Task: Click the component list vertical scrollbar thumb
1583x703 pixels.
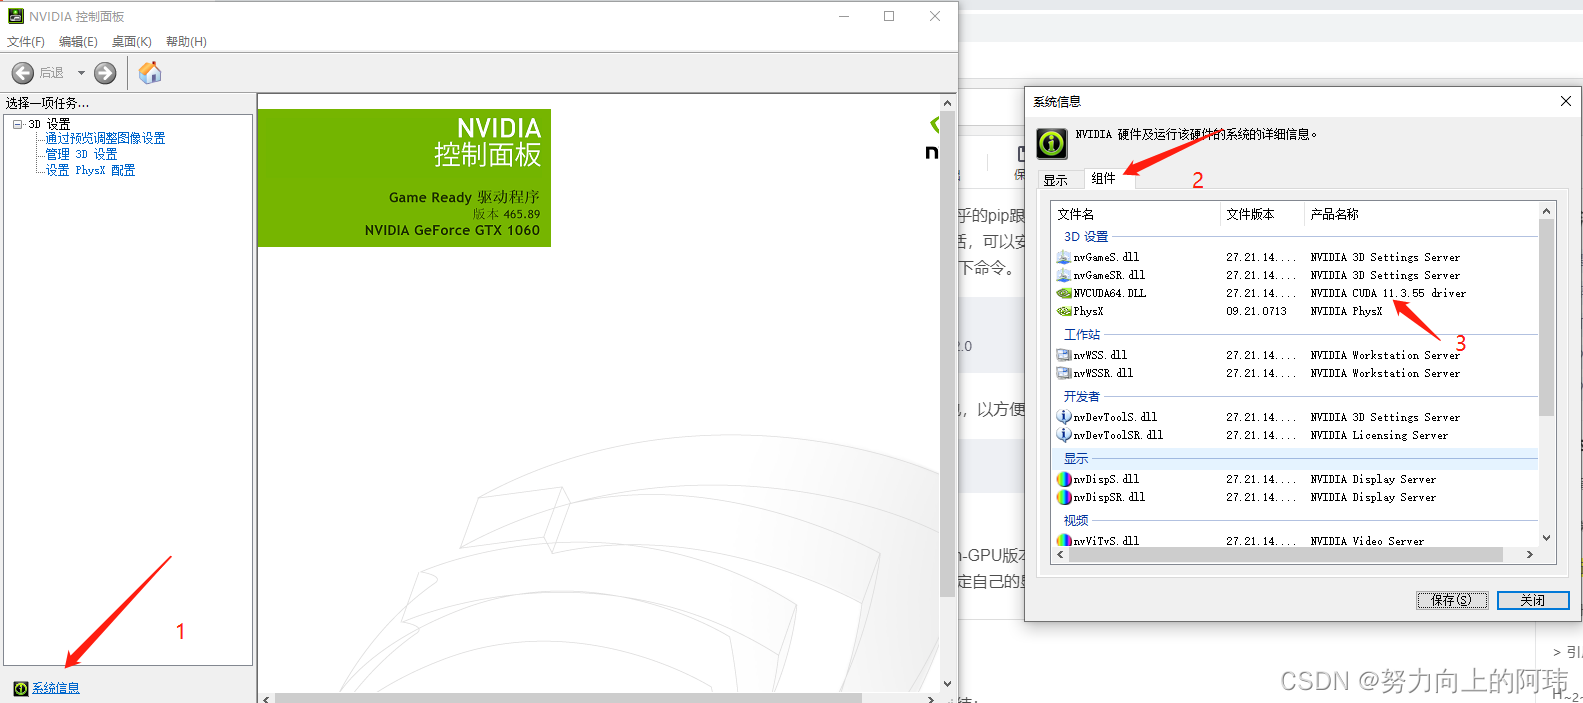Action: [x=1546, y=318]
